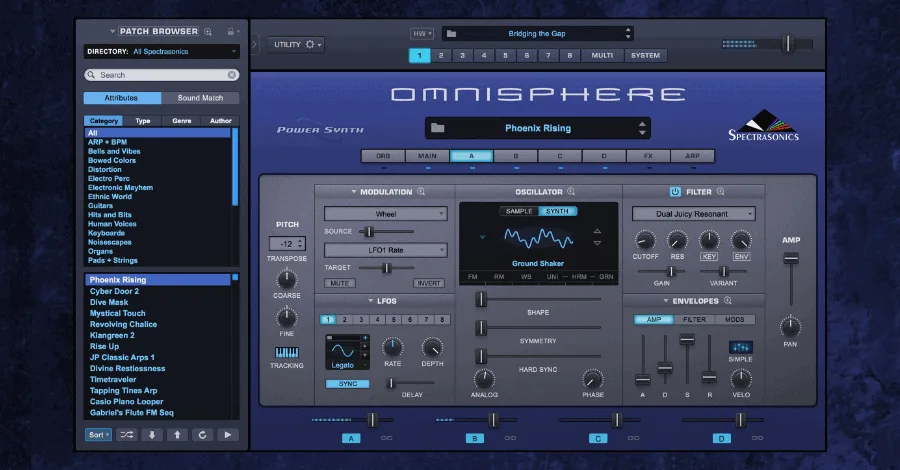The width and height of the screenshot is (900, 470).
Task: Toggle the Filter power button
Action: (675, 192)
